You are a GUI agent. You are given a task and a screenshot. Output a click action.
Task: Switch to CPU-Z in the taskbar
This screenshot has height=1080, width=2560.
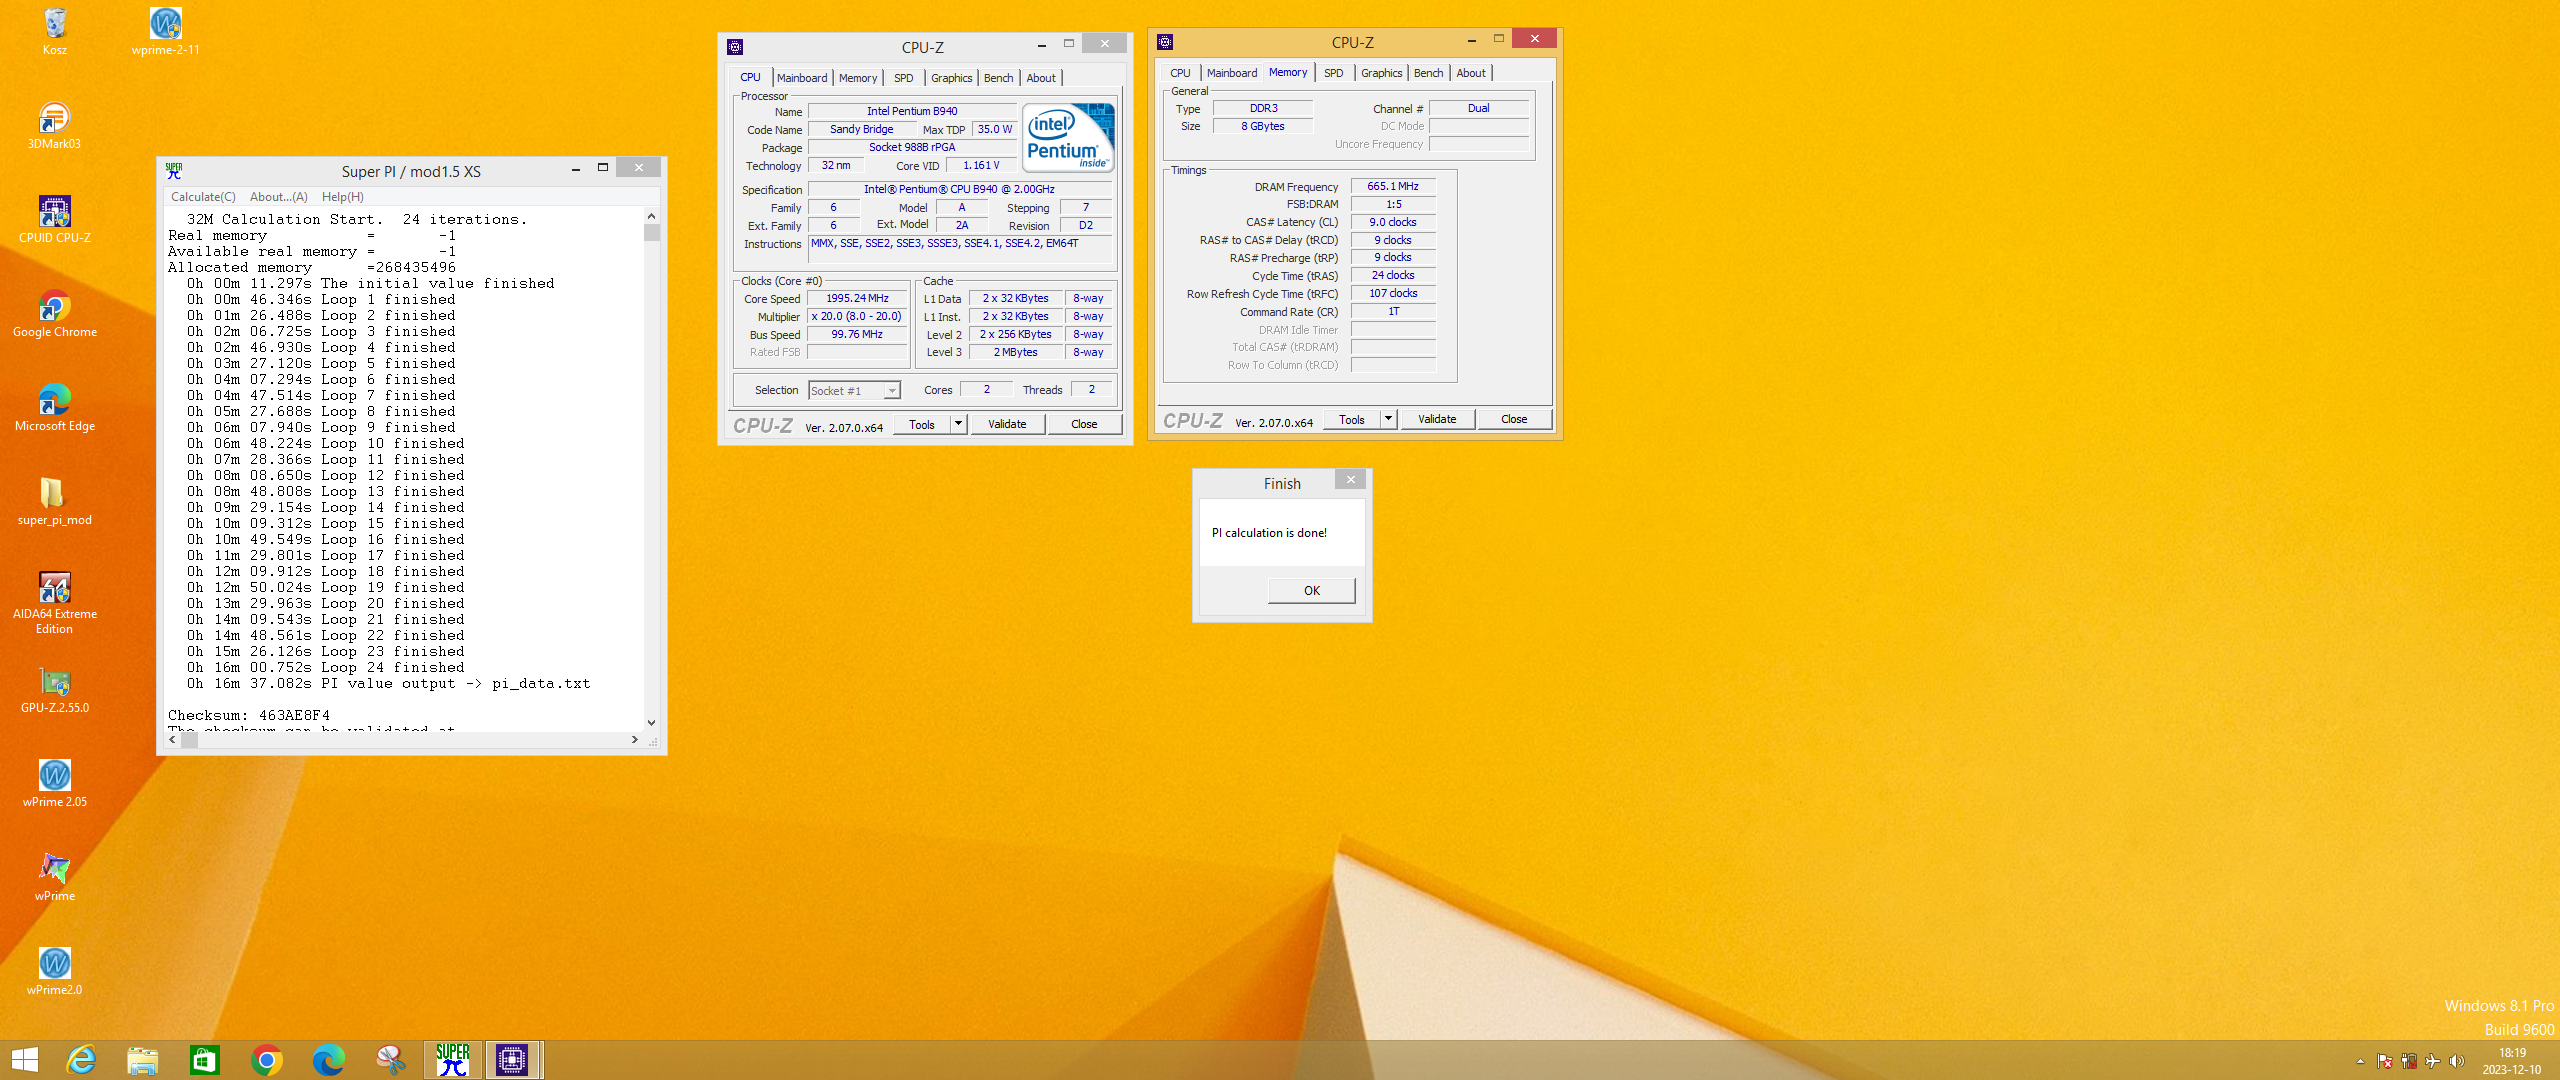513,1060
